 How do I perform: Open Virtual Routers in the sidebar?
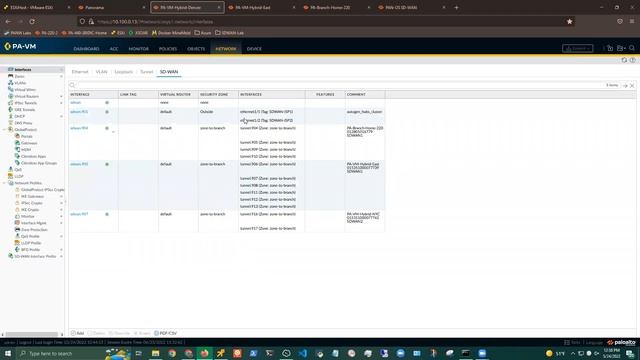click(27, 96)
